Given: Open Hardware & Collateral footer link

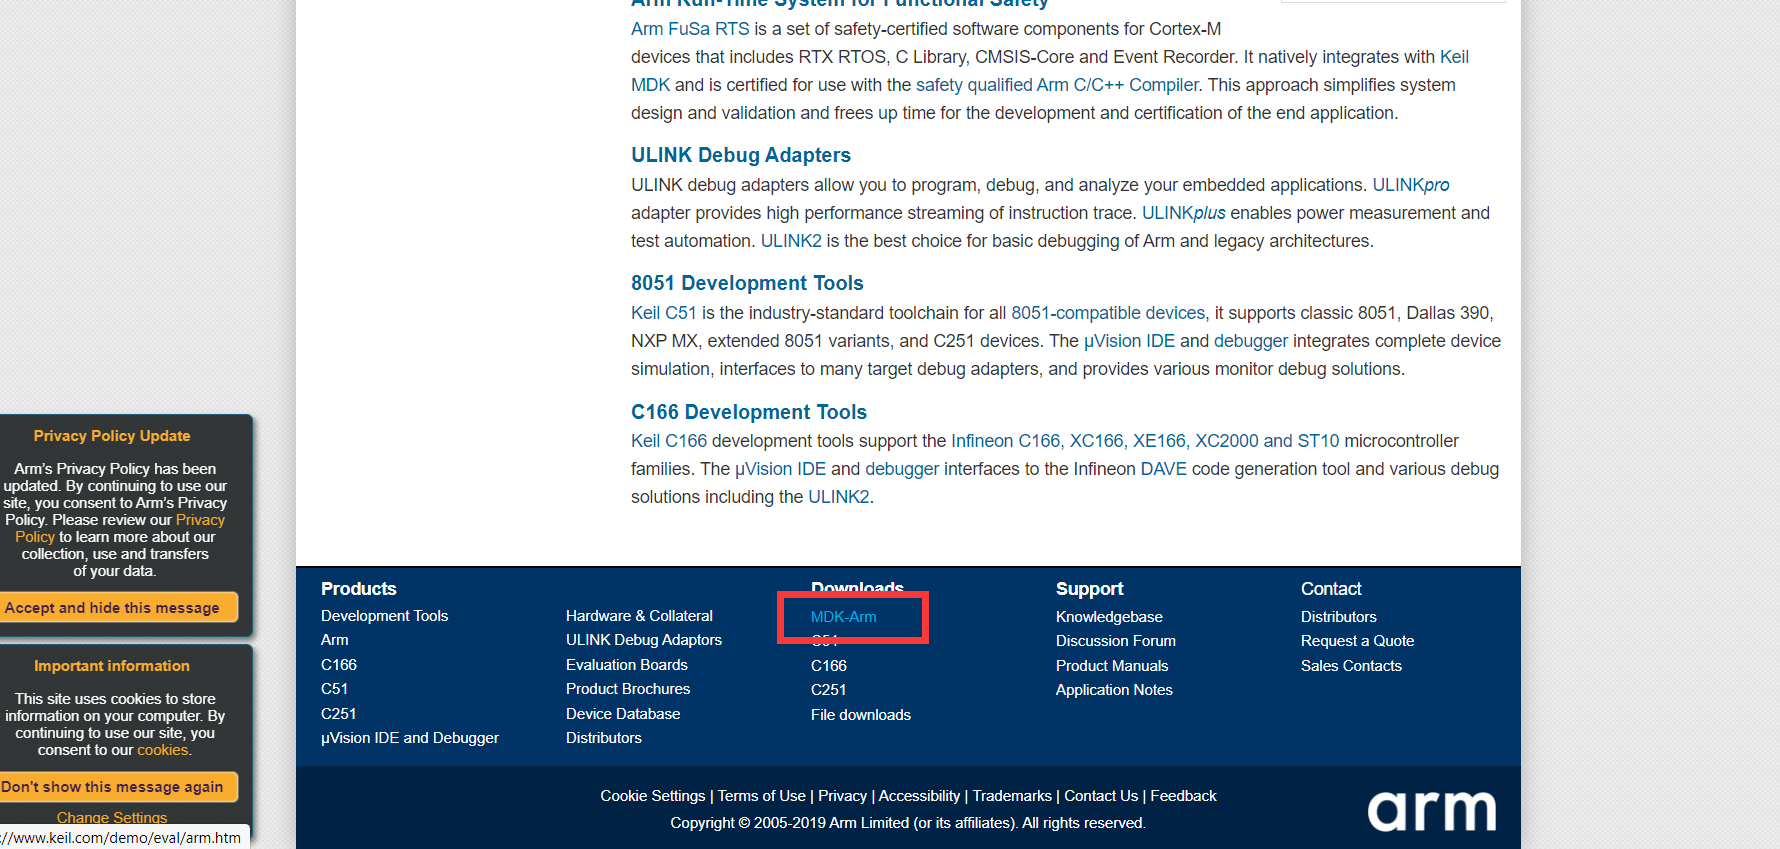Looking at the screenshot, I should 639,616.
